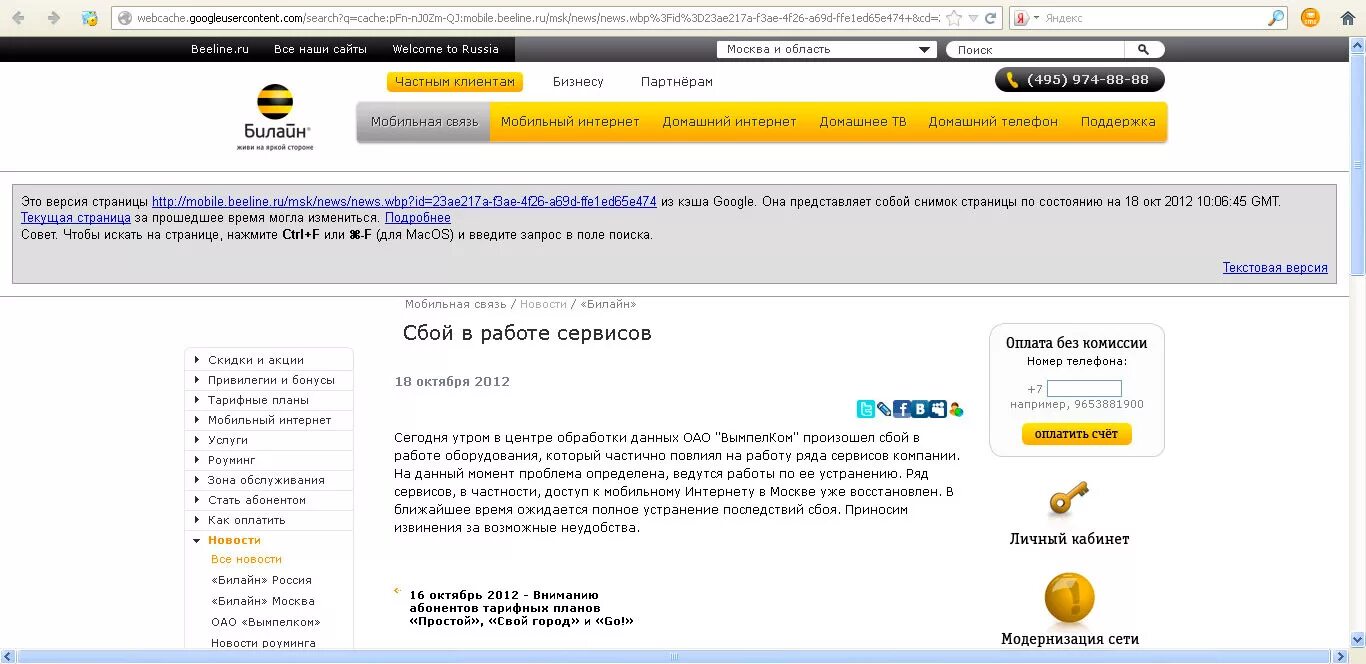Select the Welcome to Russia tab
Image resolution: width=1366 pixels, height=664 pixels.
[445, 49]
